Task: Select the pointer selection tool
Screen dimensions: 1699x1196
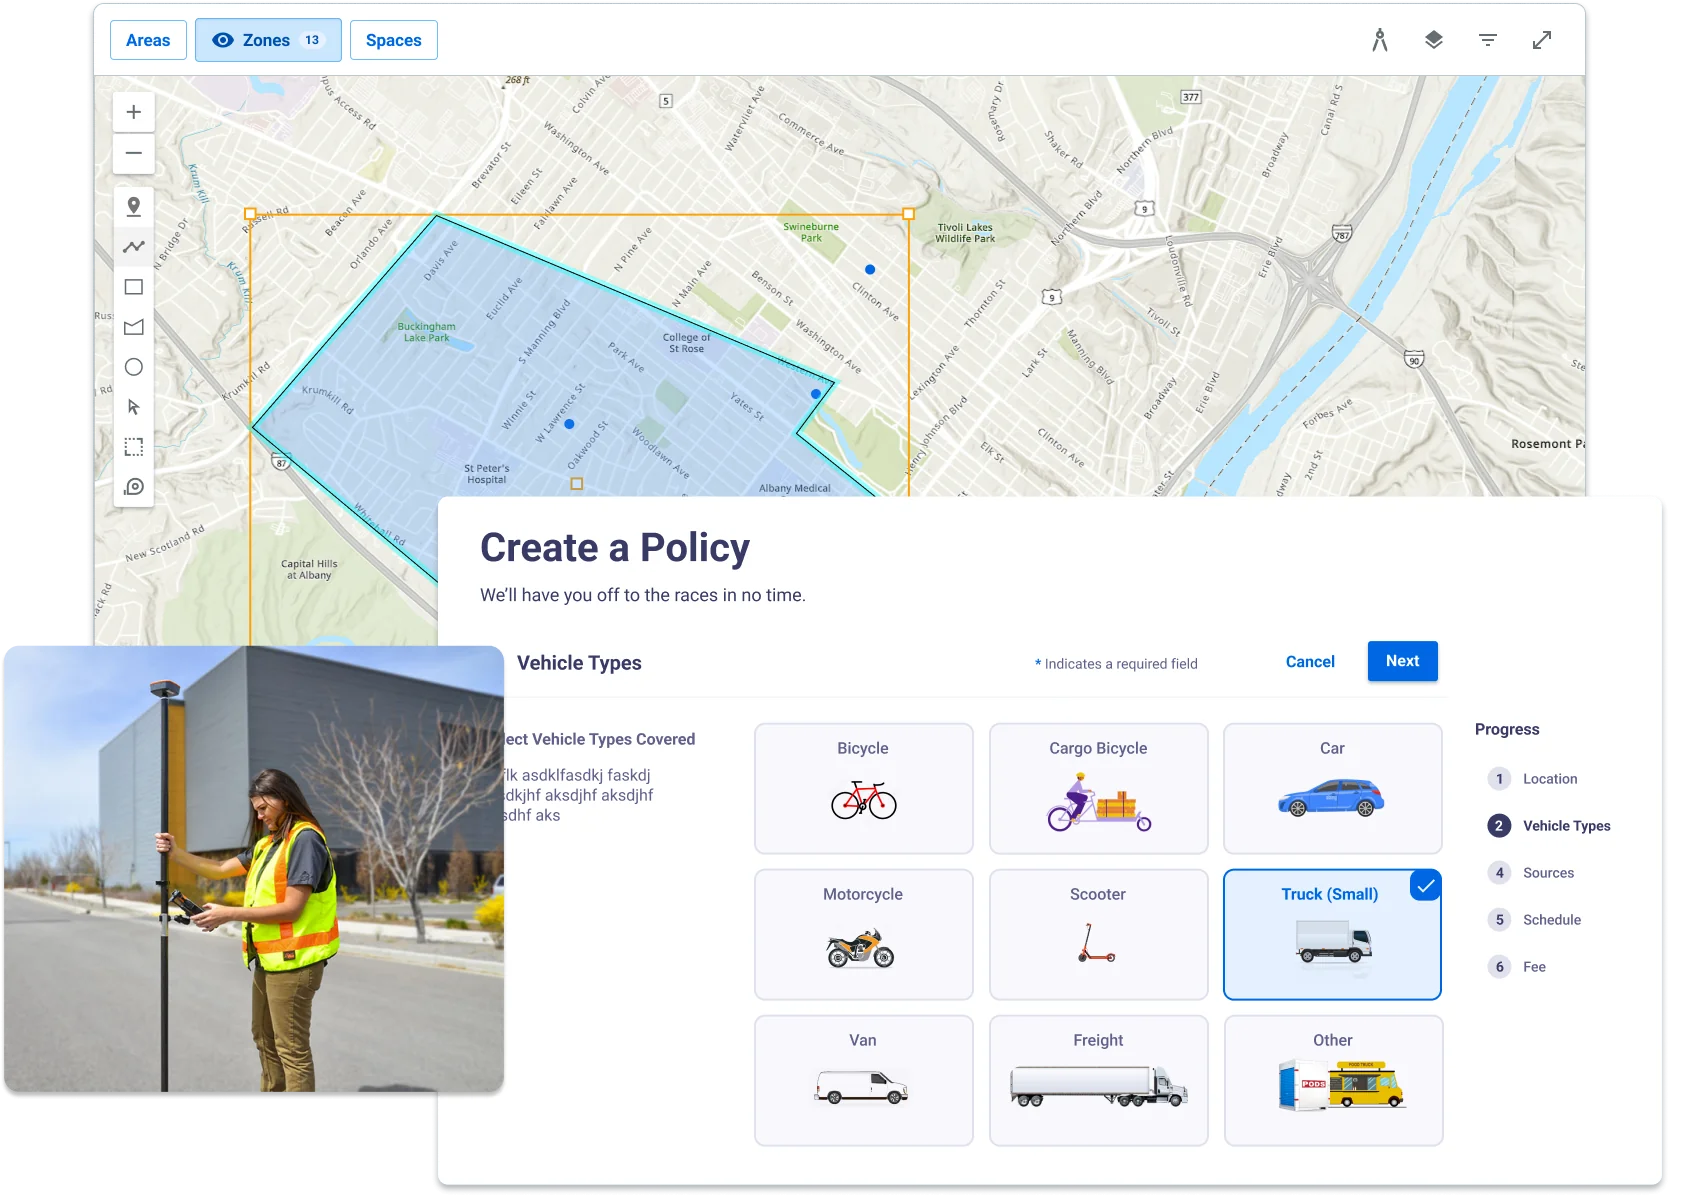Action: 133,407
